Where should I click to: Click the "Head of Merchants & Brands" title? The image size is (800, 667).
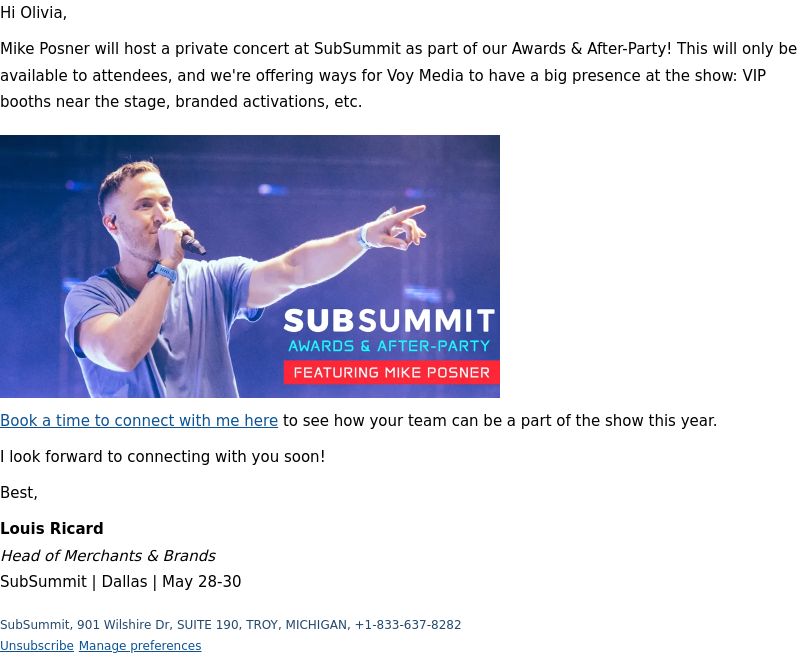click(x=108, y=555)
